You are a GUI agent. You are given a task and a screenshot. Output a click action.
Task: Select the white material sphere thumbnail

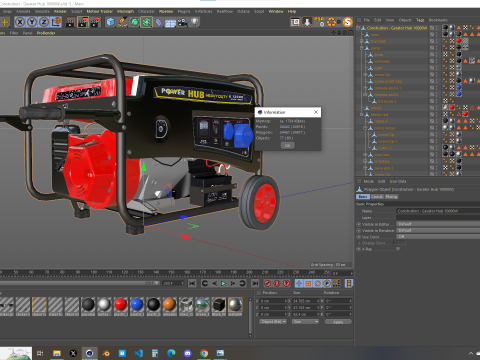(x=104, y=305)
